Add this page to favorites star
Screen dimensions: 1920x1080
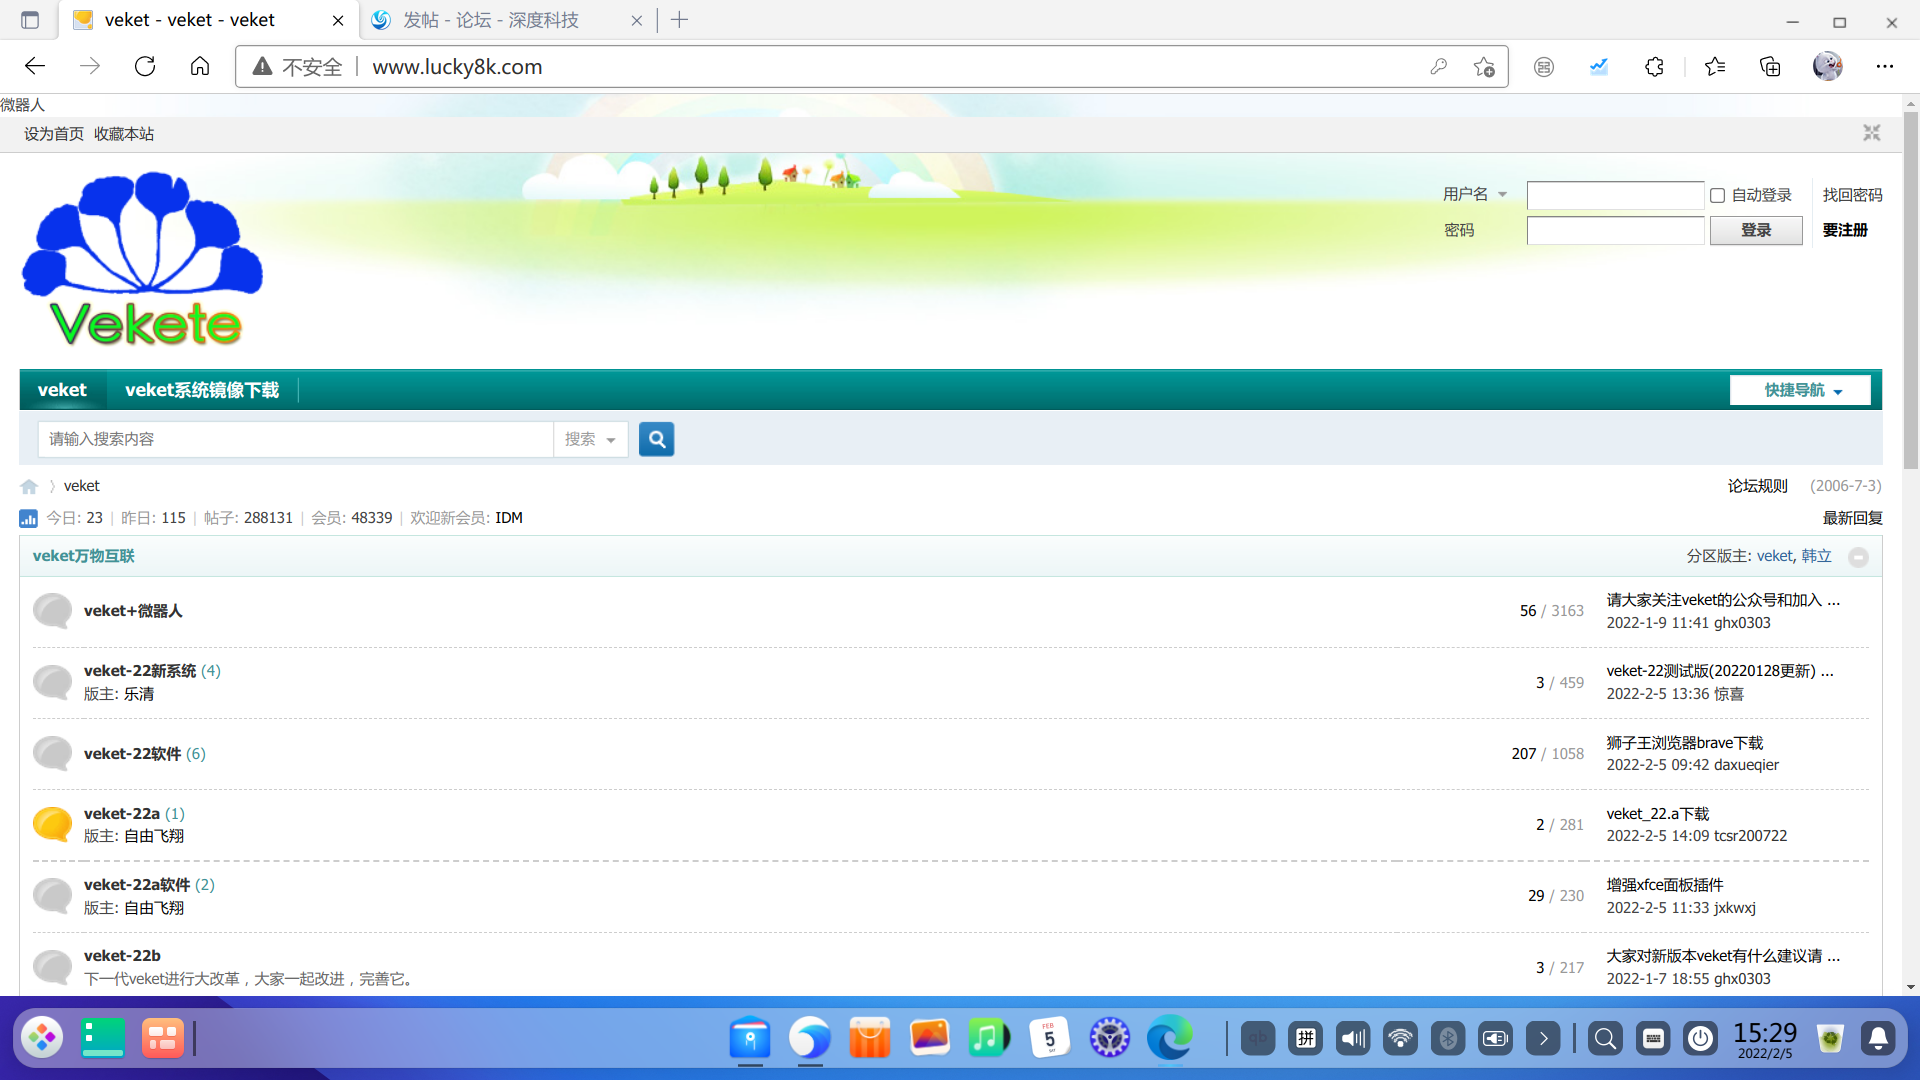point(1484,67)
